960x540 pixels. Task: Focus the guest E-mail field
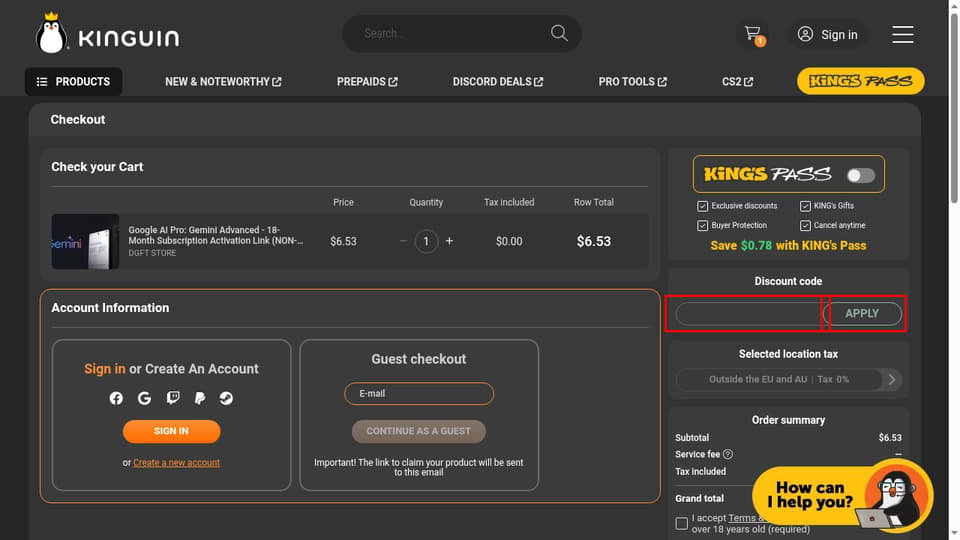(x=419, y=394)
